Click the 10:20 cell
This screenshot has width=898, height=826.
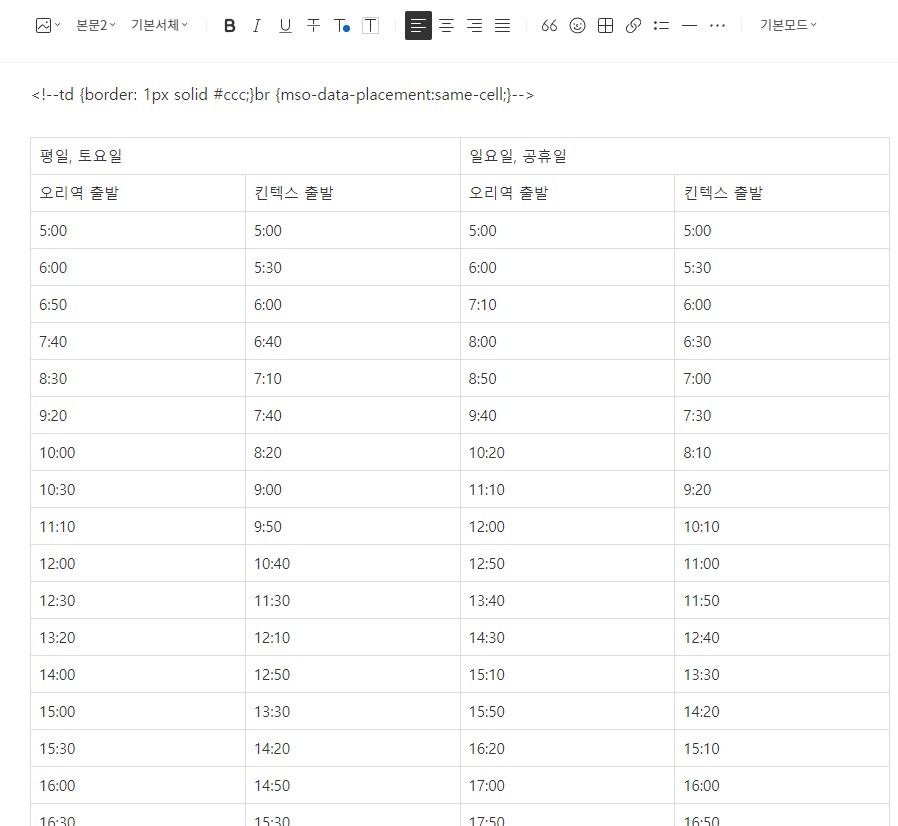568,453
